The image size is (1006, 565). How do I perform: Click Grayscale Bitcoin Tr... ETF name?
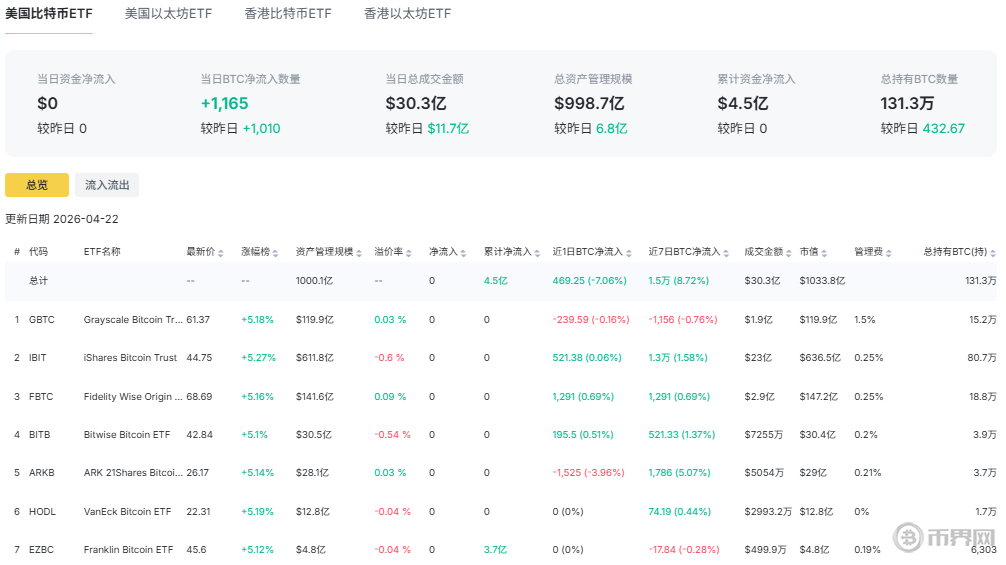133,319
